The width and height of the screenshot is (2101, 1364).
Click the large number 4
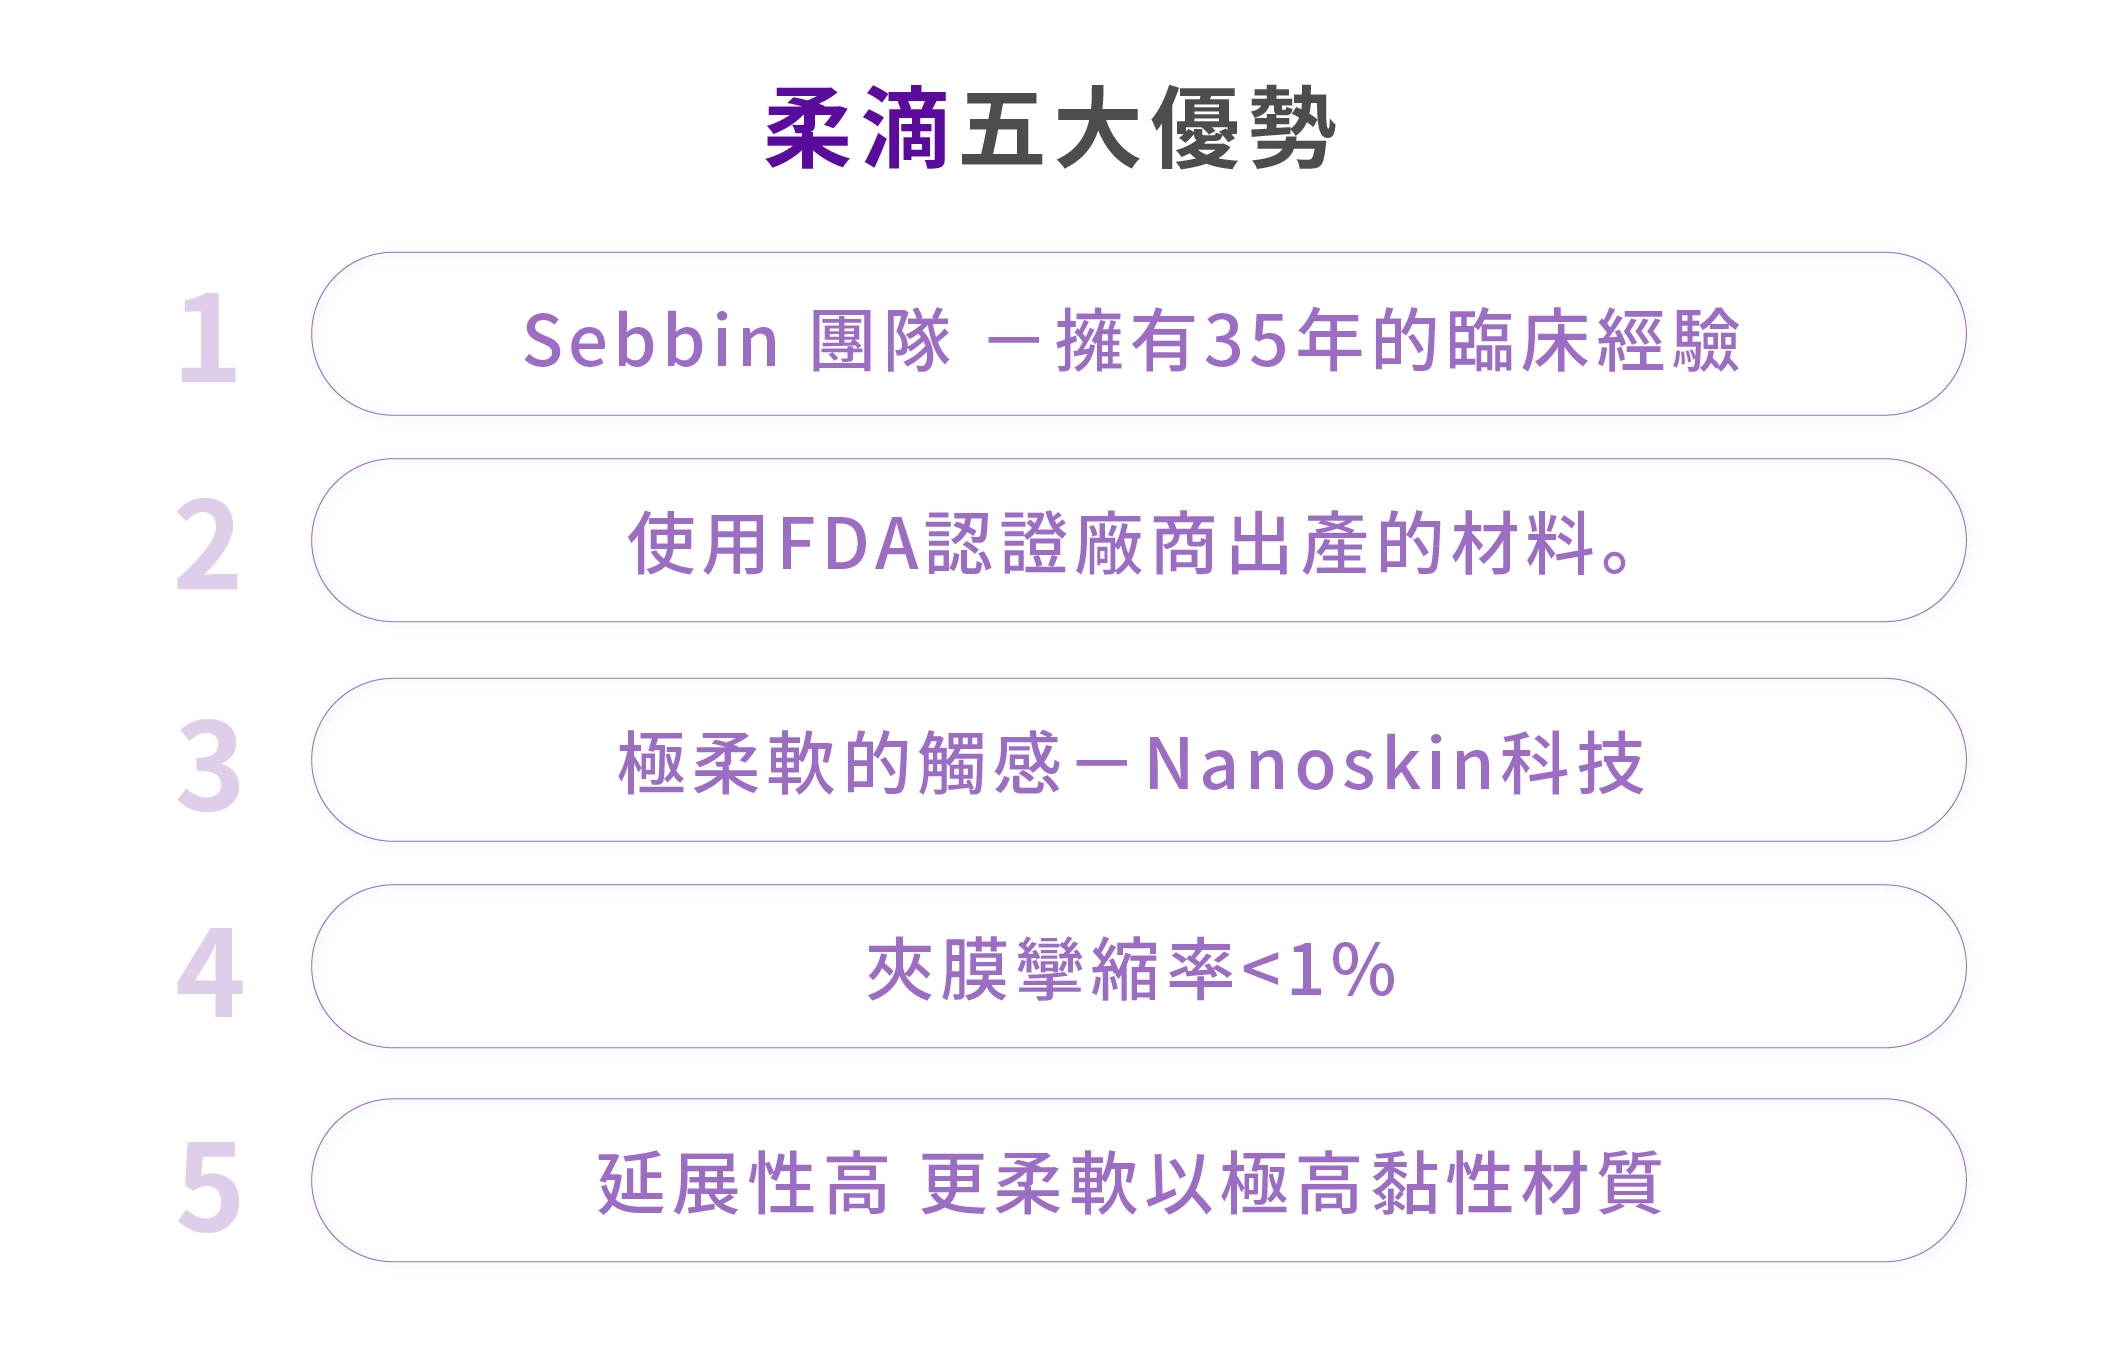pos(209,972)
